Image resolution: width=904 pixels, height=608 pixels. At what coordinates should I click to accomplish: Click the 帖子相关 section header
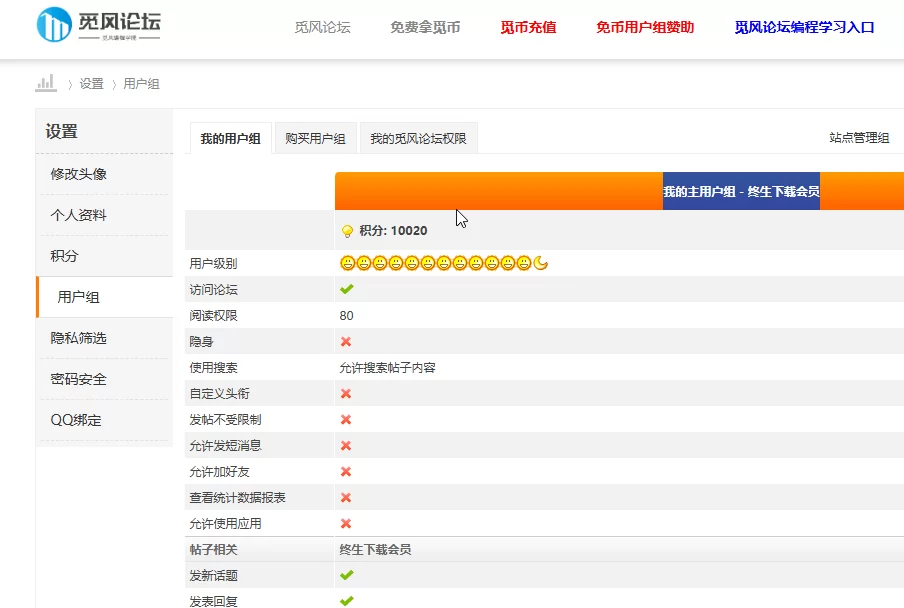pos(213,549)
